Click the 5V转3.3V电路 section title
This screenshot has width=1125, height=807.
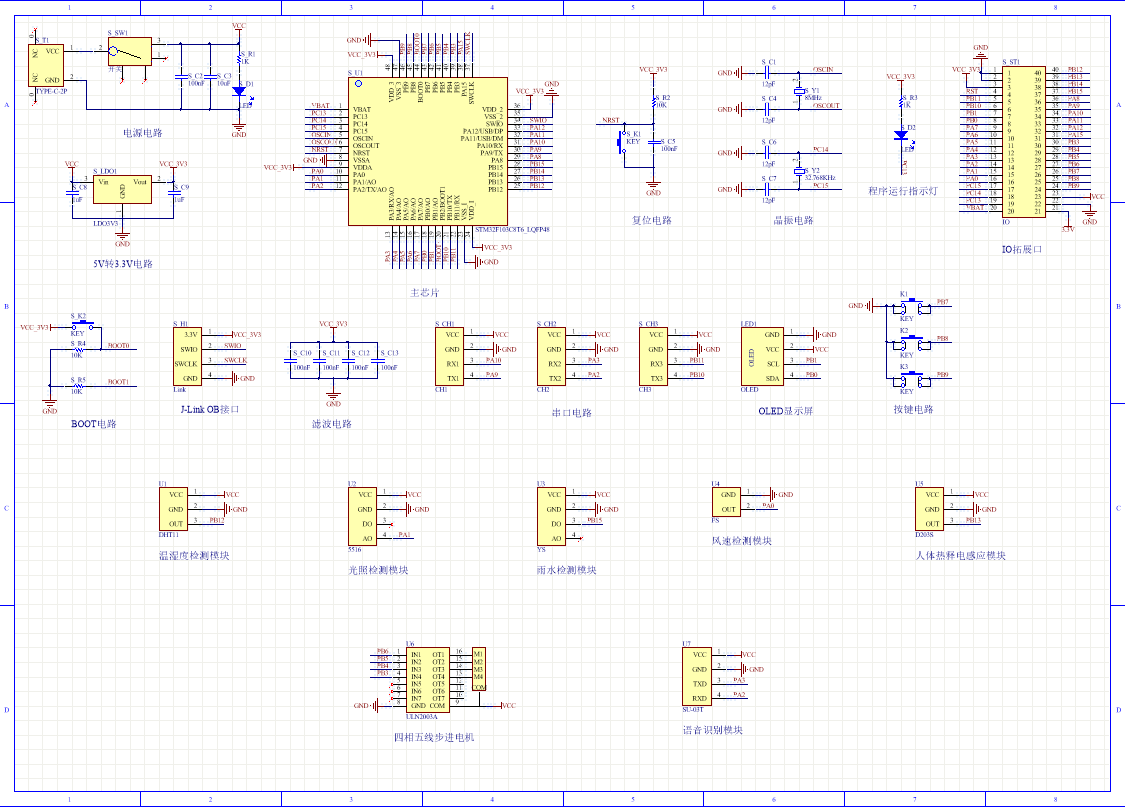tap(123, 264)
